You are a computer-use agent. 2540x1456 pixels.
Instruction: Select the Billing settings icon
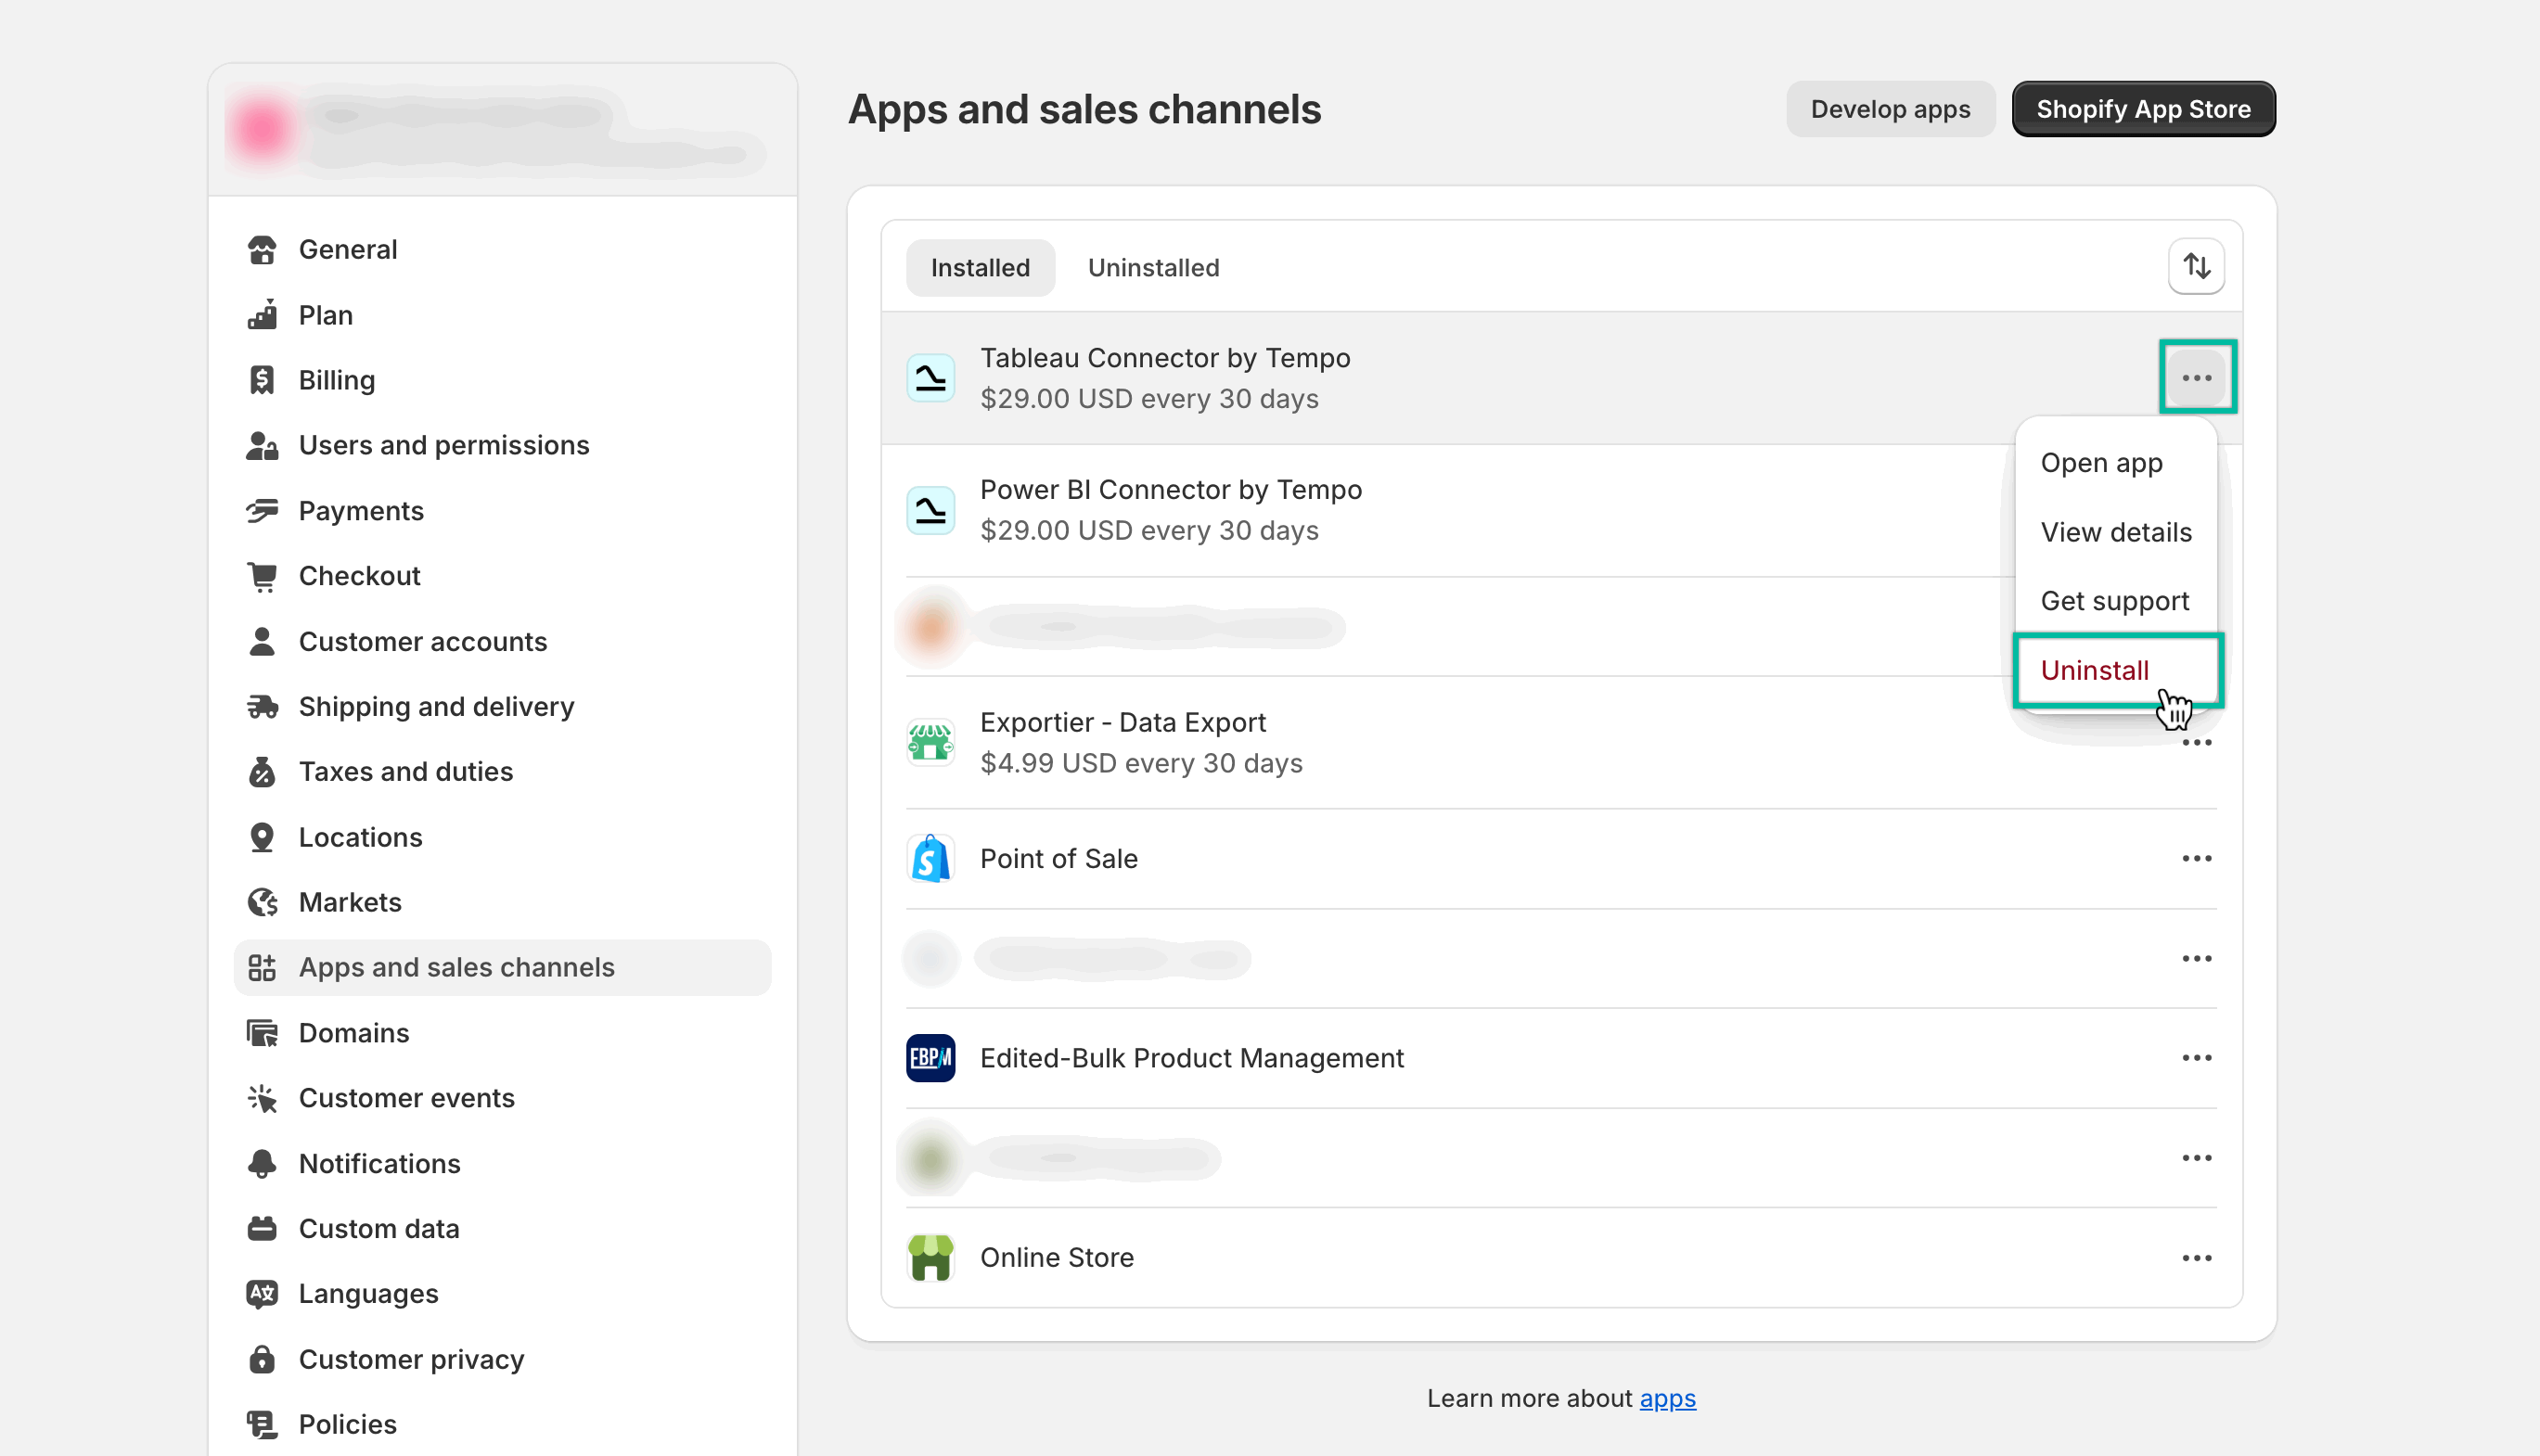[x=262, y=379]
